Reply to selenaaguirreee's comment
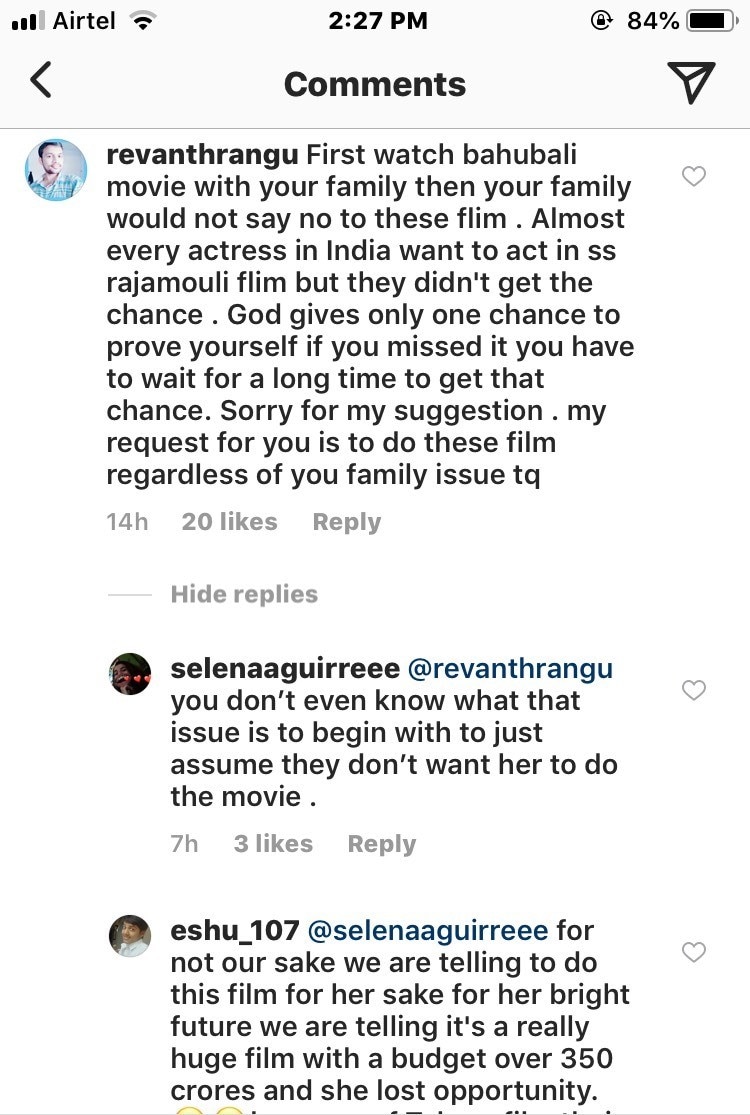Viewport: 750px width, 1115px height. 381,844
